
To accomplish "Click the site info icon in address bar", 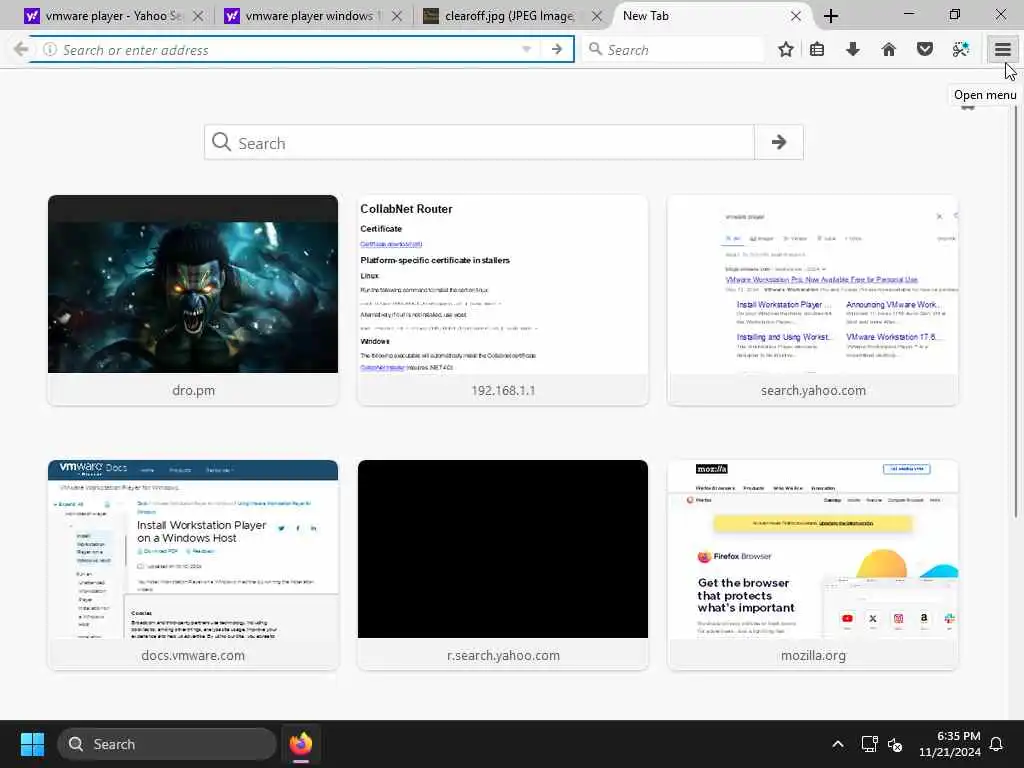I will point(50,49).
